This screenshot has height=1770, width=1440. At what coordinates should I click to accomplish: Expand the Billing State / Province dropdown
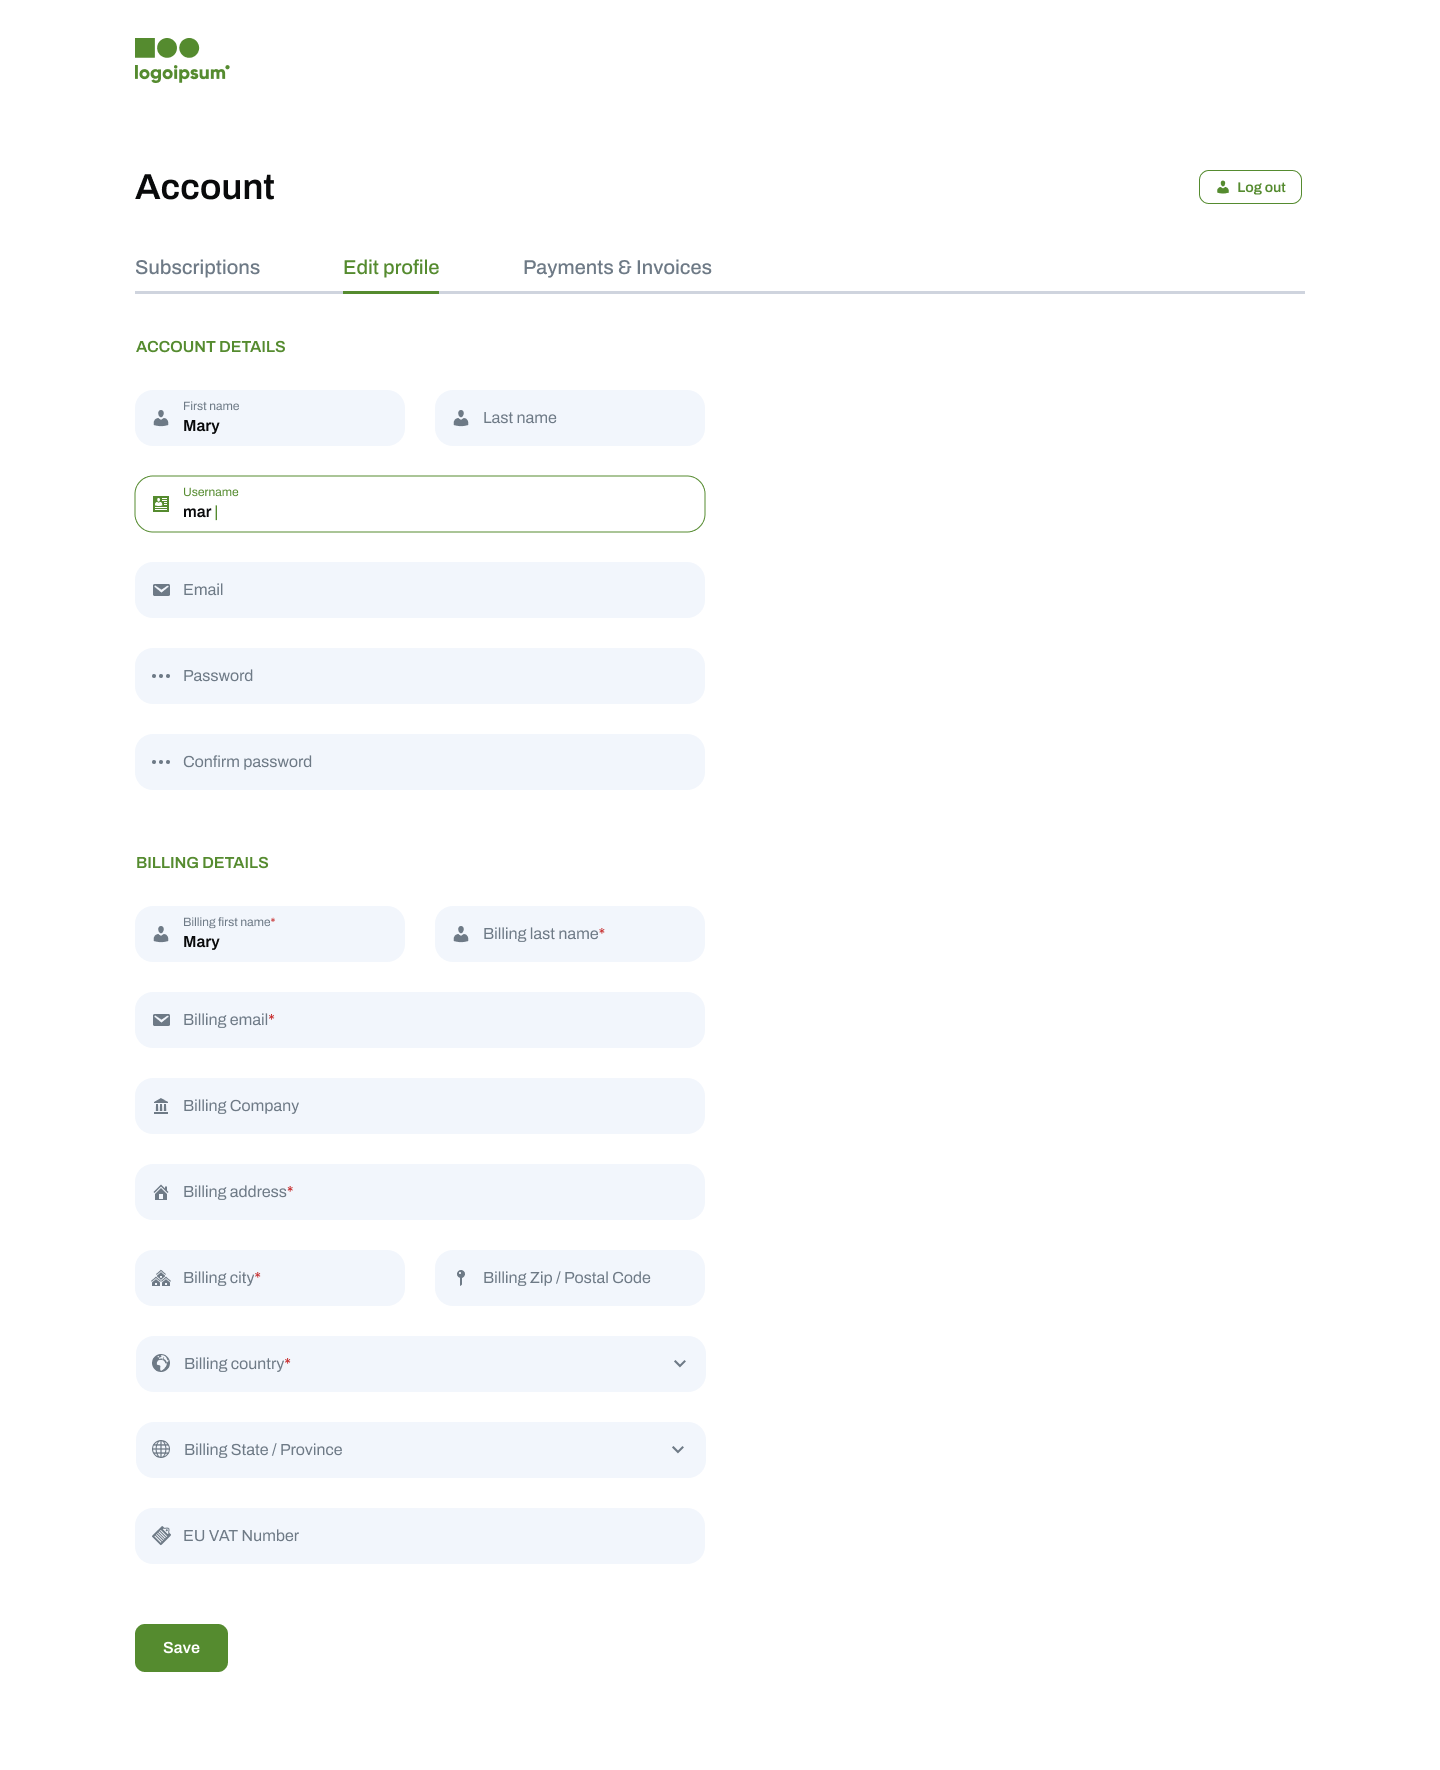click(x=420, y=1450)
